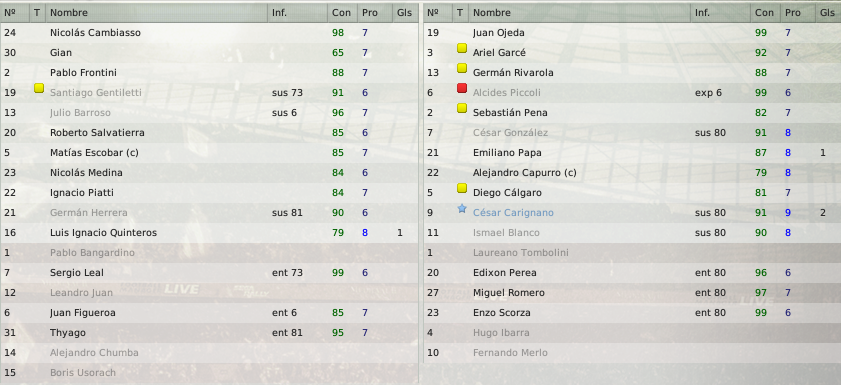Click Germán Rivarola's yellow card icon

pyautogui.click(x=462, y=68)
